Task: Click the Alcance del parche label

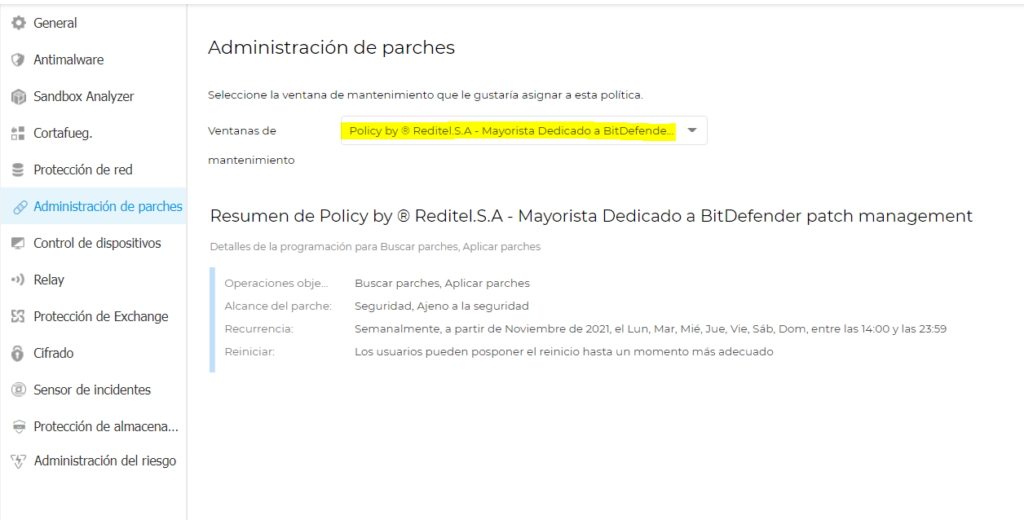Action: 278,306
